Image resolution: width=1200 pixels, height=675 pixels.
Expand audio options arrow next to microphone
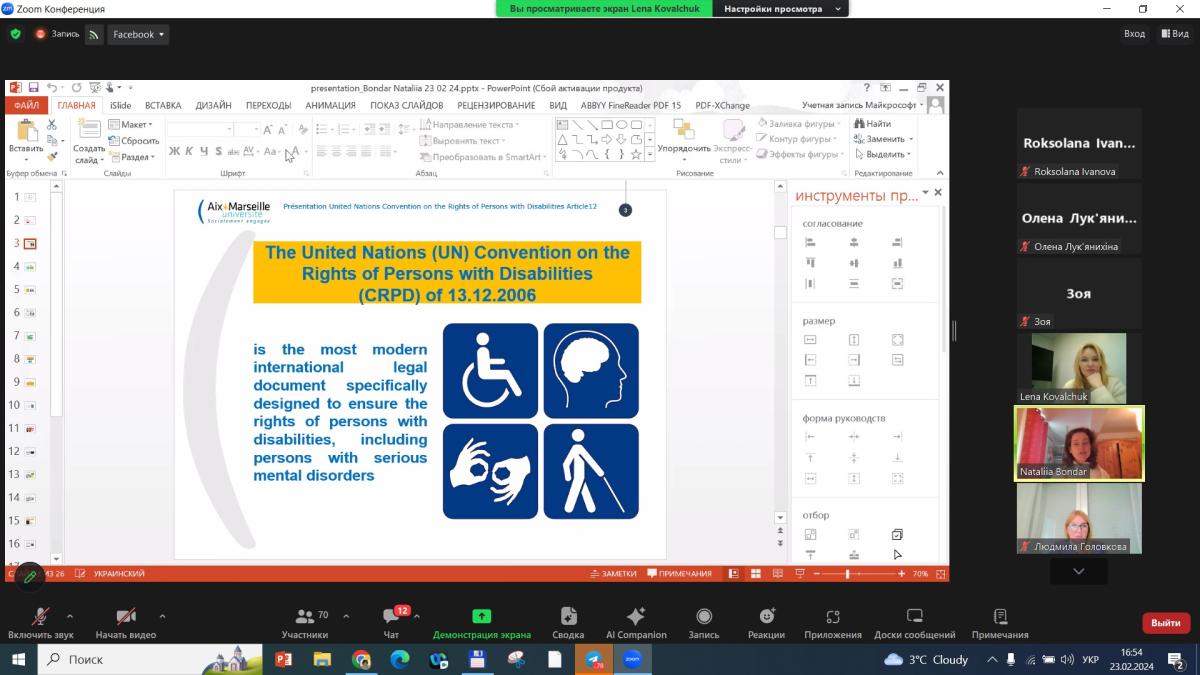click(x=69, y=616)
